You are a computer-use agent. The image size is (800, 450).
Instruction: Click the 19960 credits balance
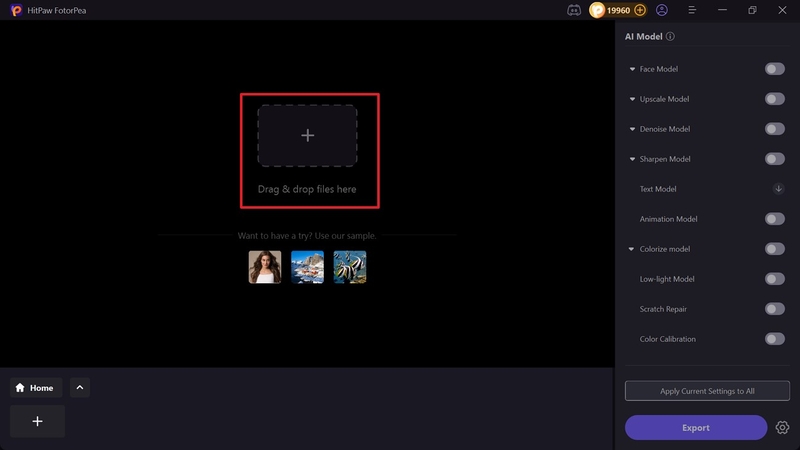pyautogui.click(x=618, y=10)
